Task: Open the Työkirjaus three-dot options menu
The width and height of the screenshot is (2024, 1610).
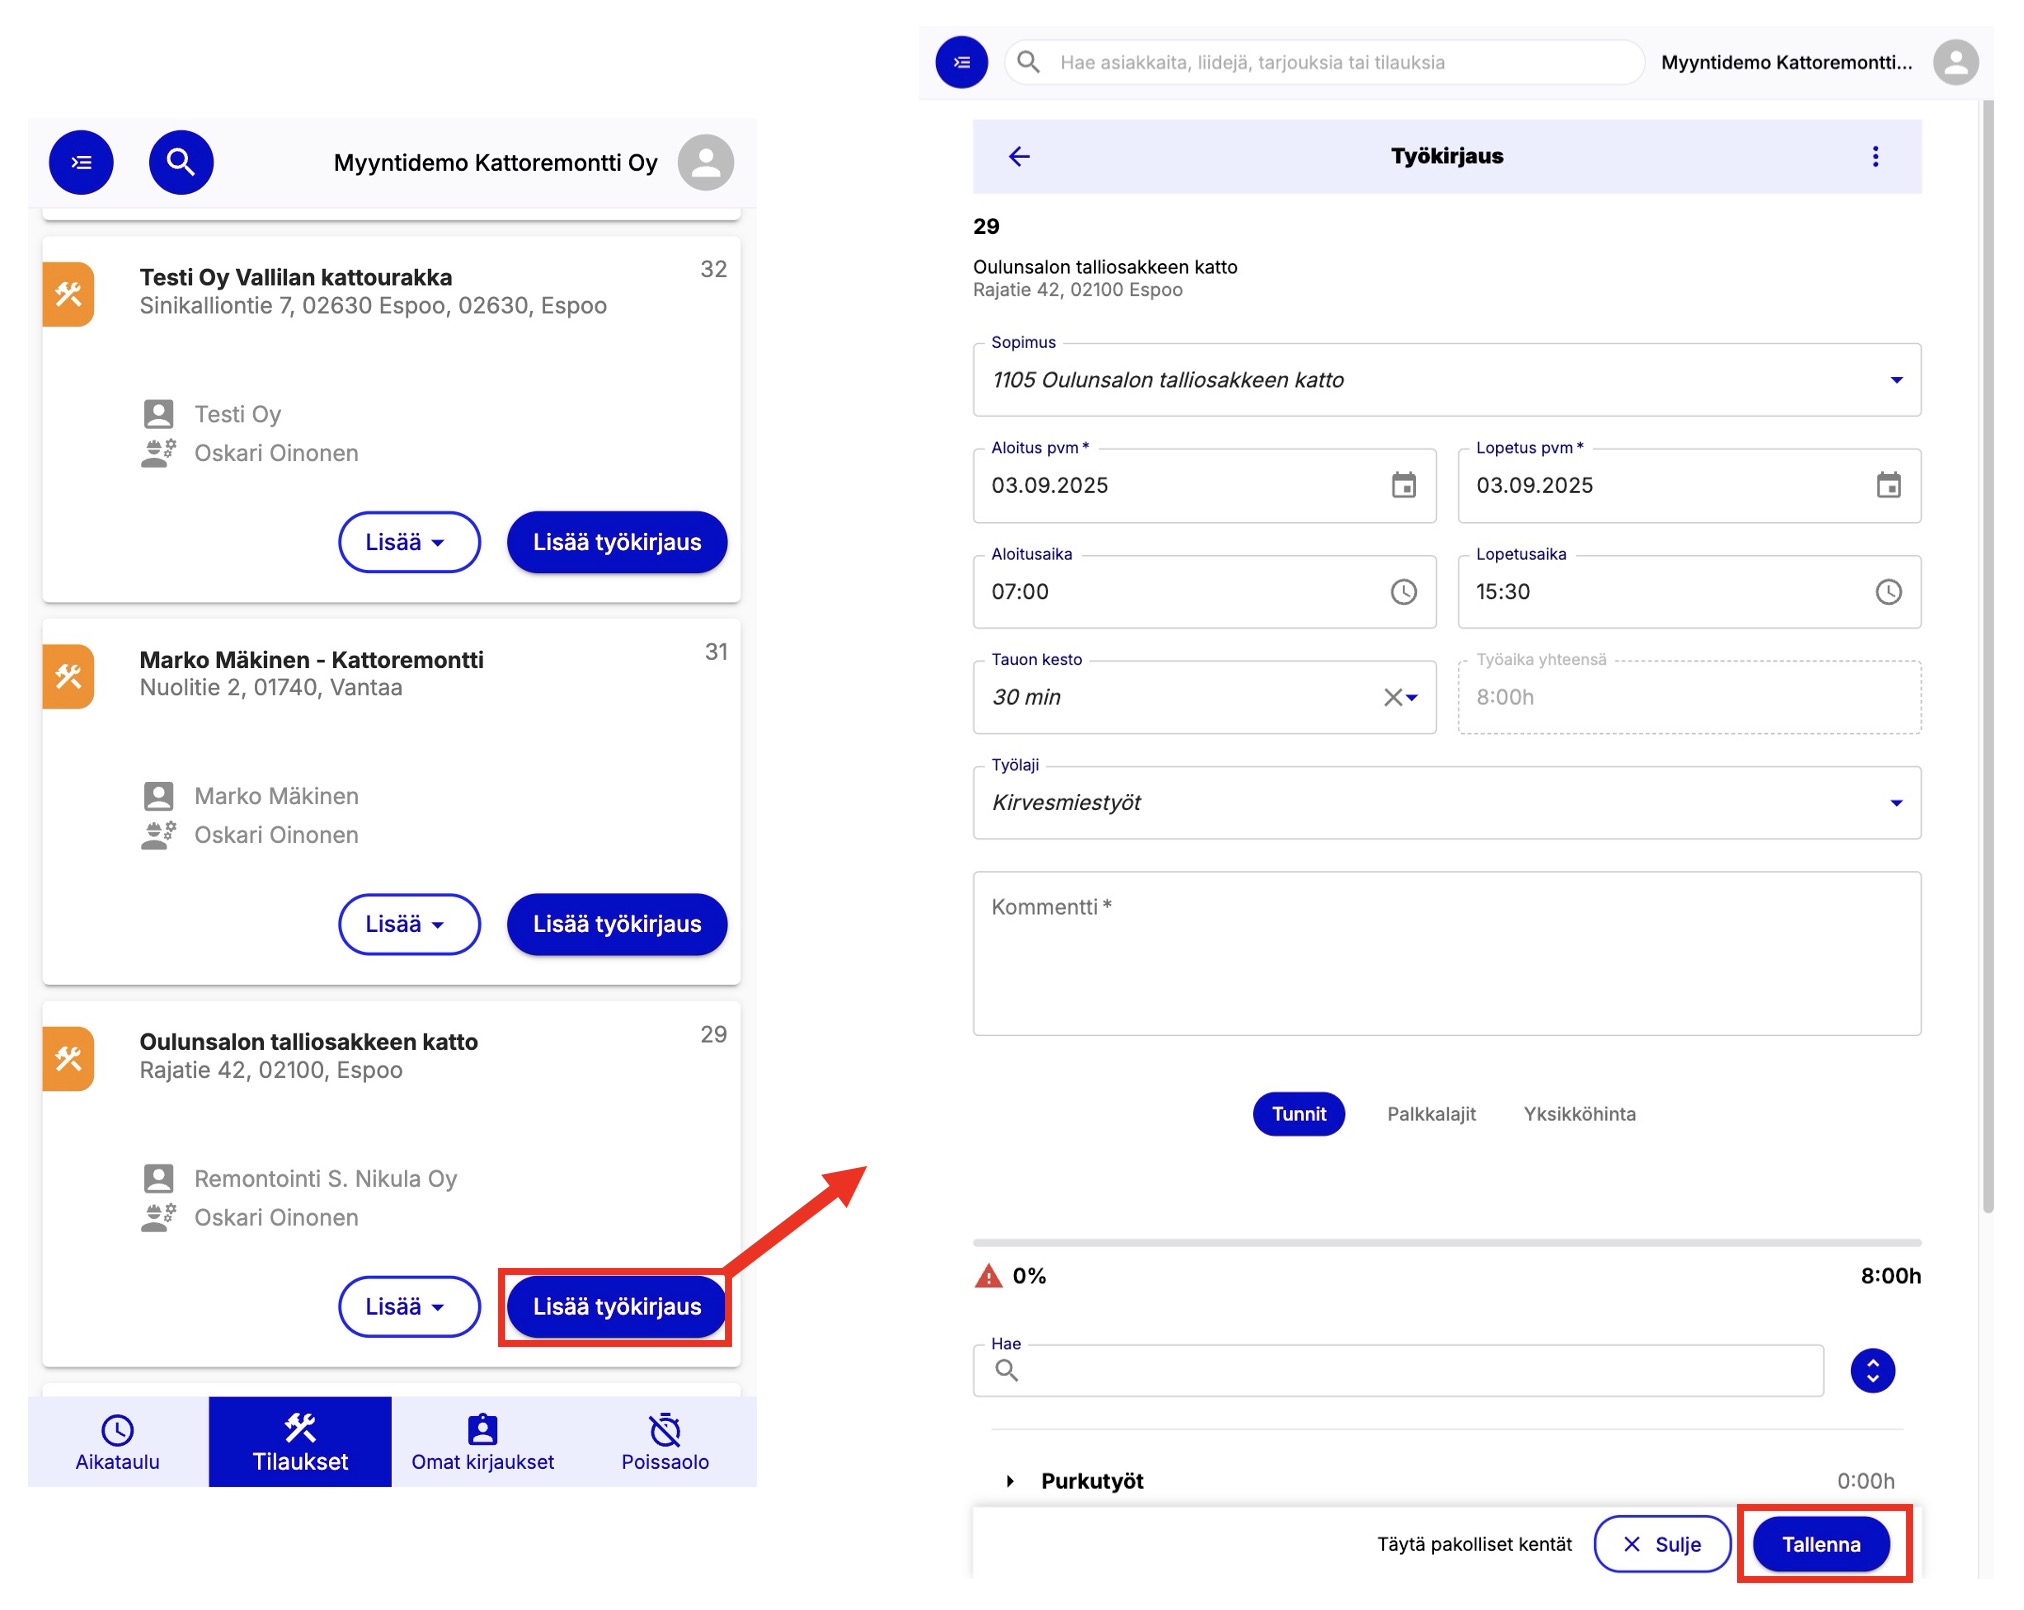Action: (x=1875, y=156)
